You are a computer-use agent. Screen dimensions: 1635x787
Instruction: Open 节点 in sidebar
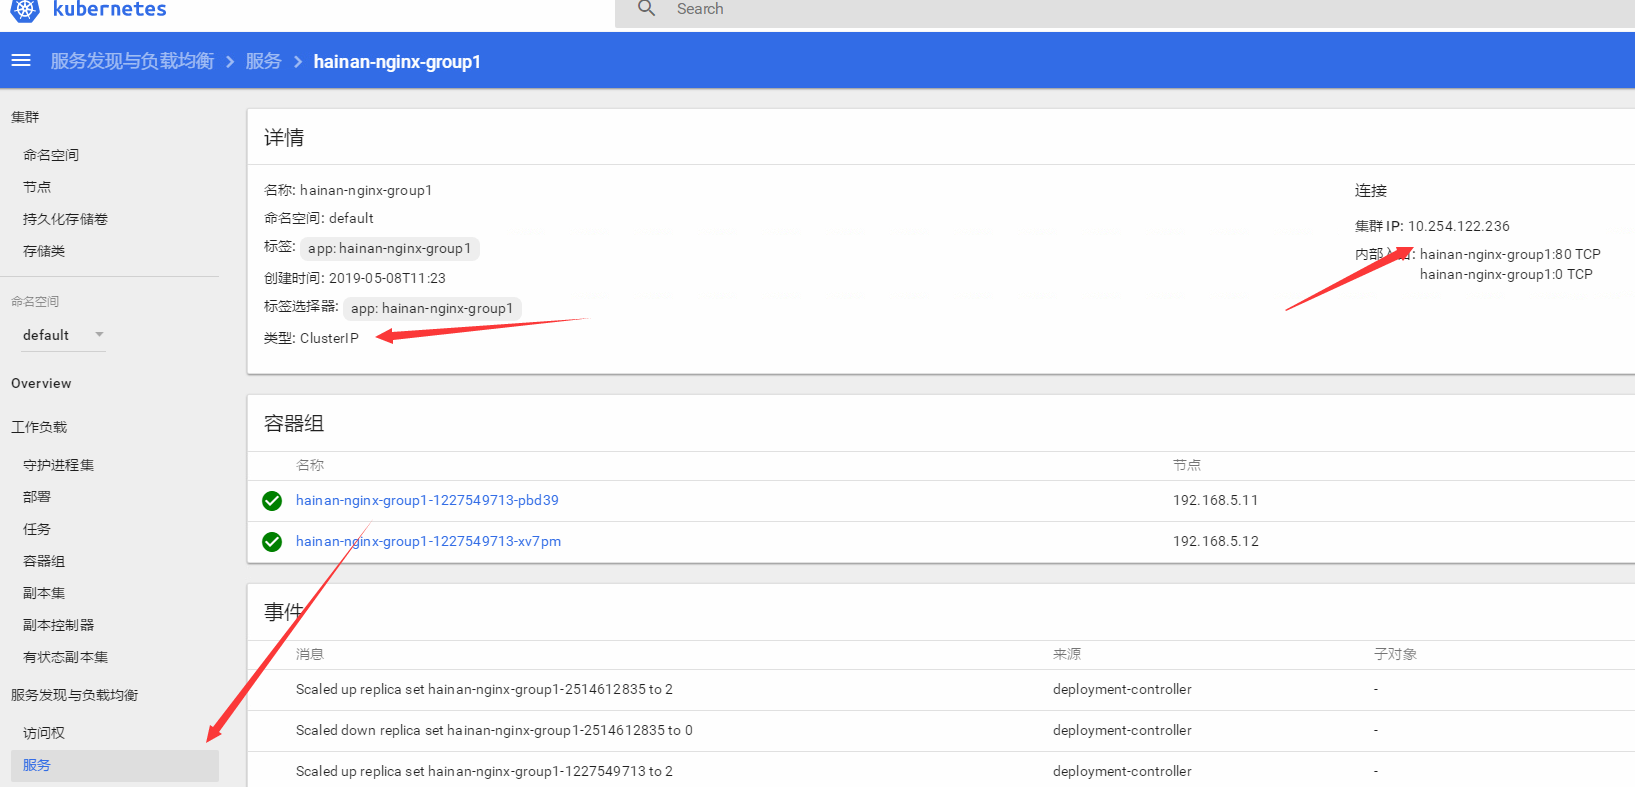click(x=37, y=187)
